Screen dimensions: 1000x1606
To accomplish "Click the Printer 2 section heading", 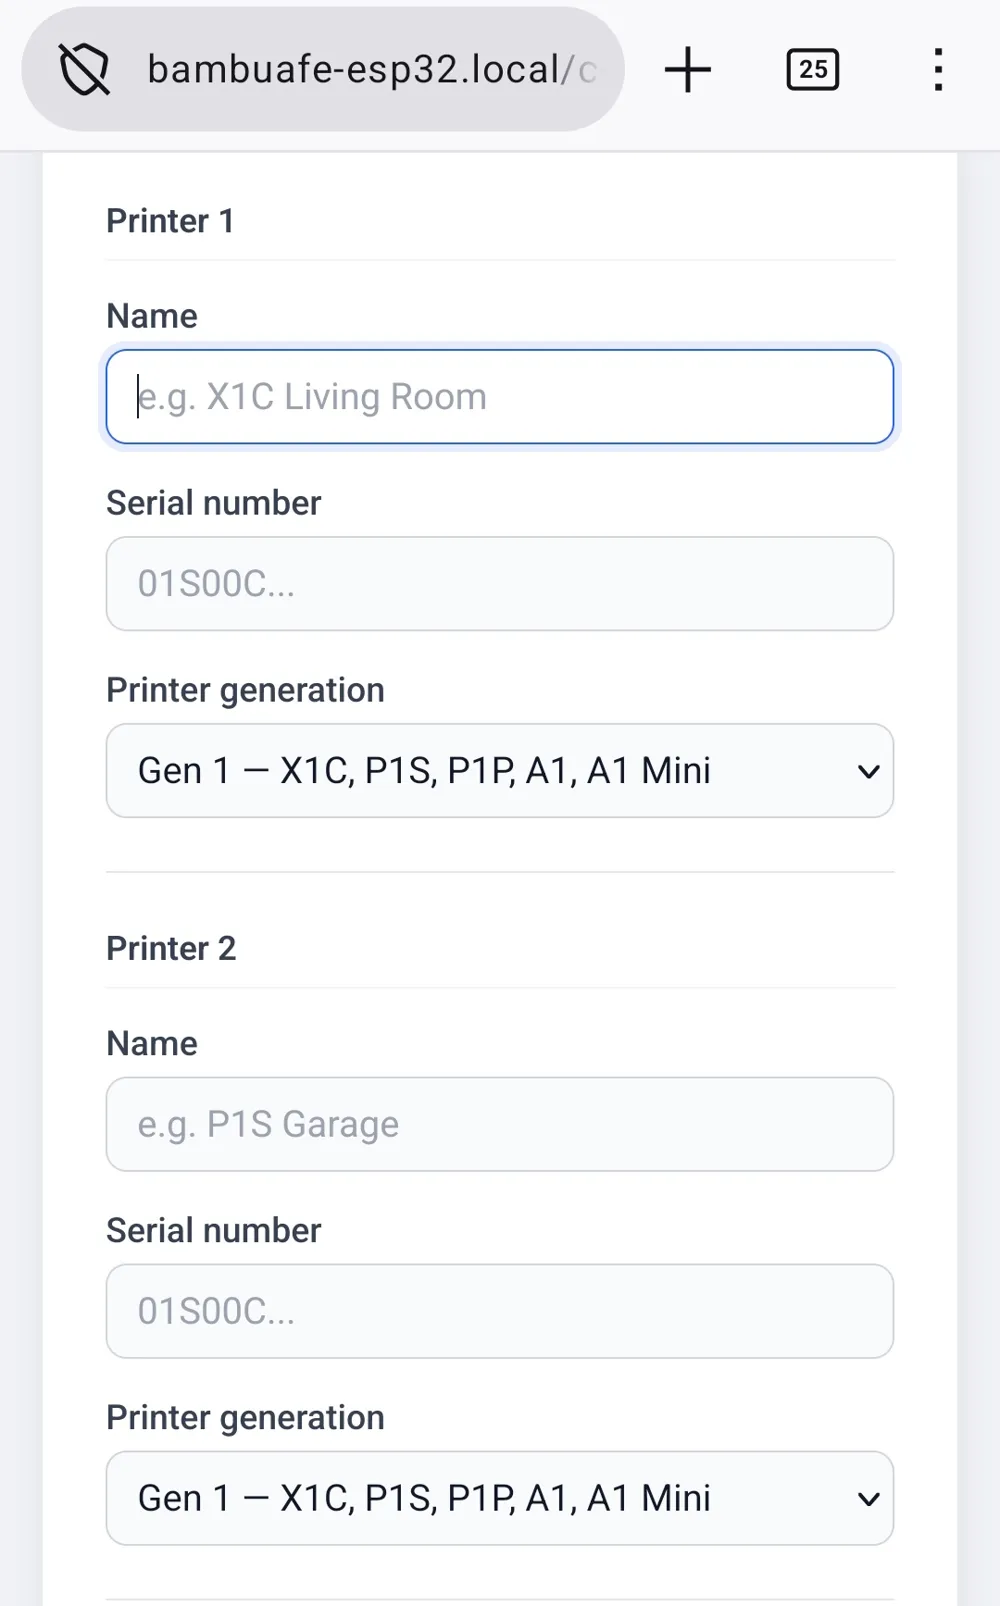I will click(171, 948).
